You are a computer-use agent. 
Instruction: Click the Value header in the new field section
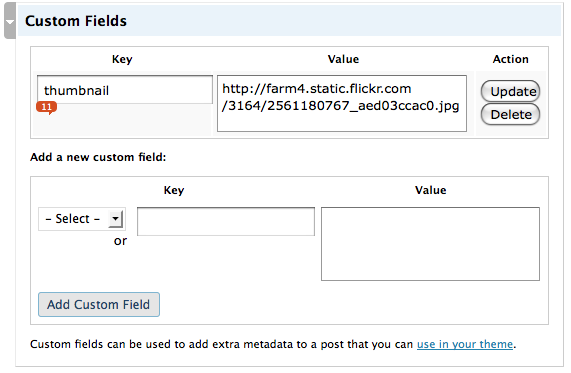click(x=430, y=190)
